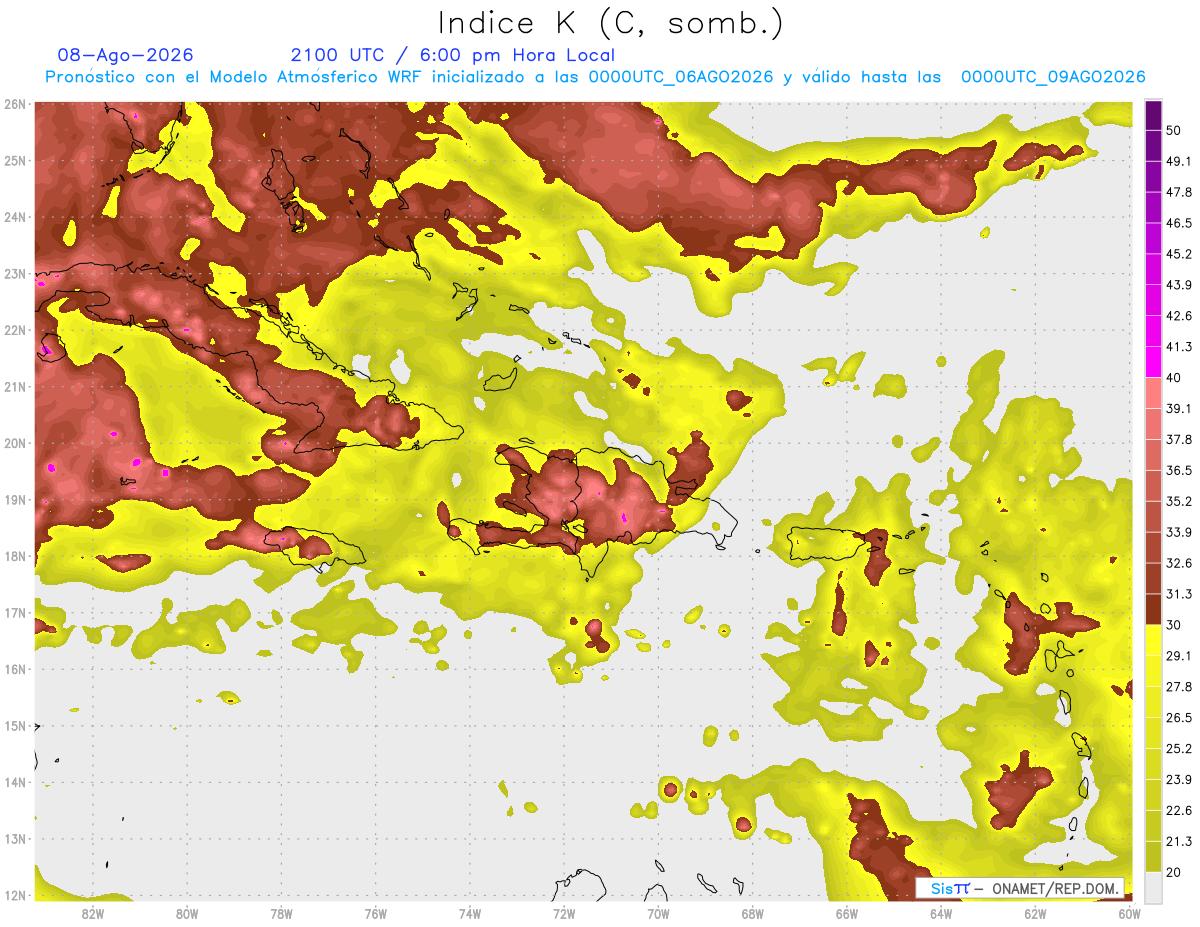
Task: Click the '68W' longitude label
Action: [x=752, y=913]
